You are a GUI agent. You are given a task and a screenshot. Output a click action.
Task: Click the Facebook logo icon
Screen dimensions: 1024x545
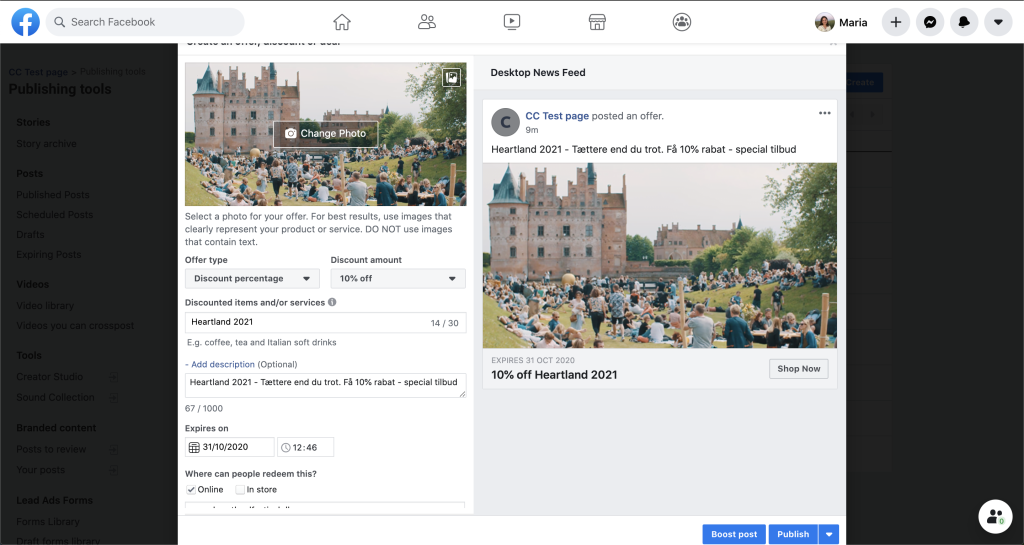pos(25,22)
